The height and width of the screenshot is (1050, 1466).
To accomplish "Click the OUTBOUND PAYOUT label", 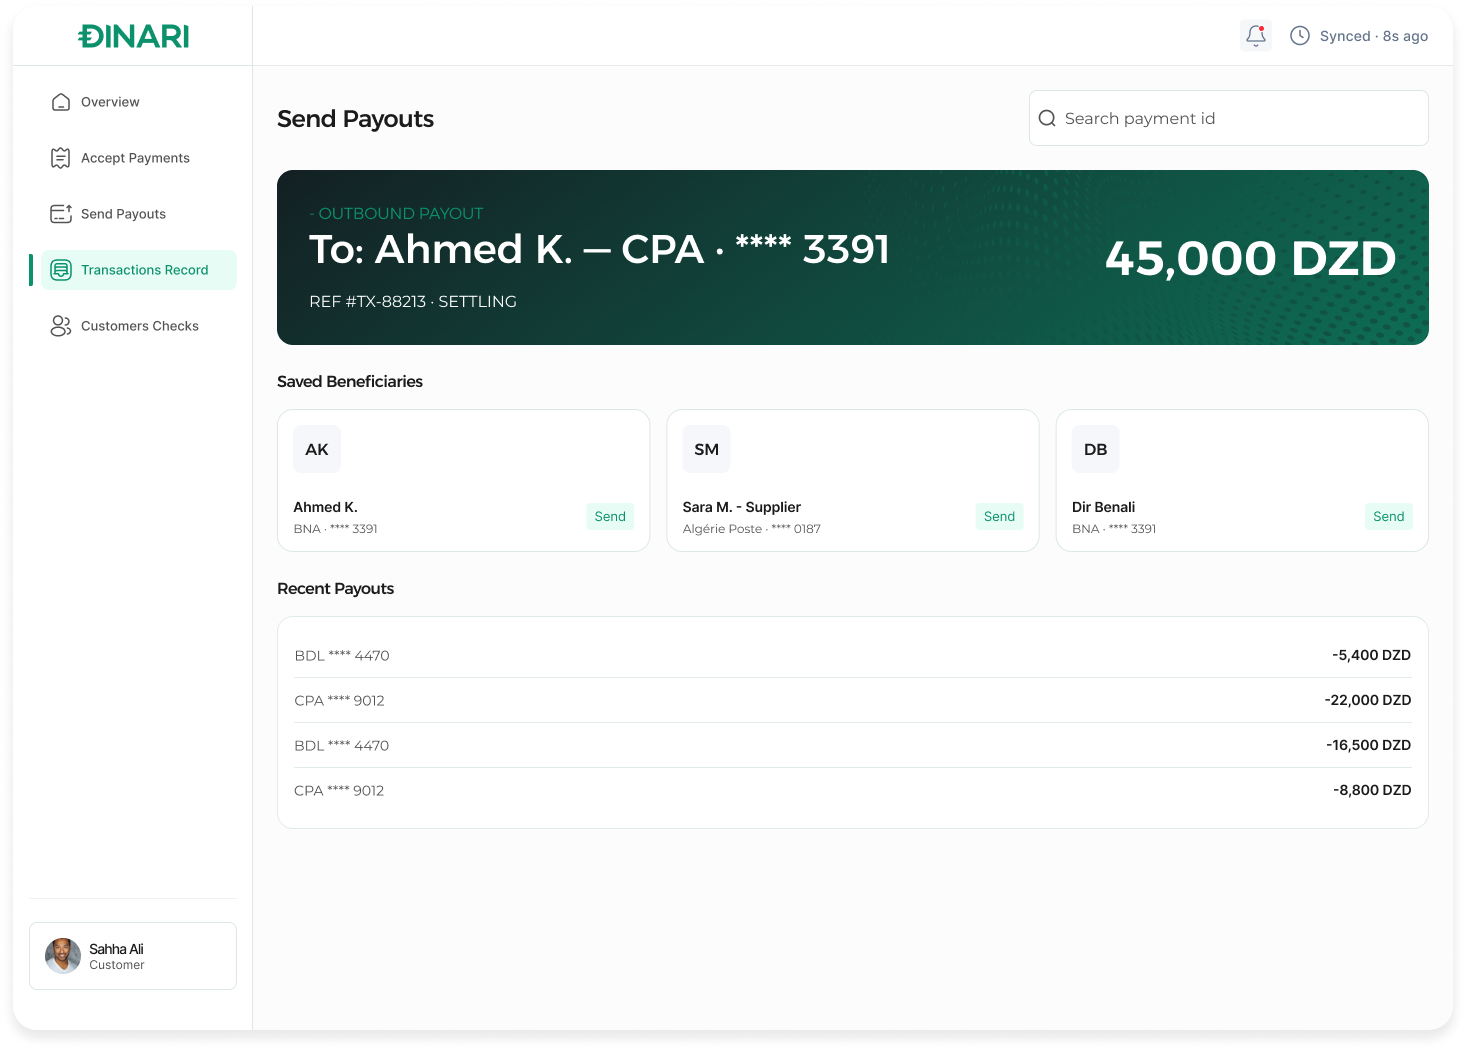I will tap(397, 213).
